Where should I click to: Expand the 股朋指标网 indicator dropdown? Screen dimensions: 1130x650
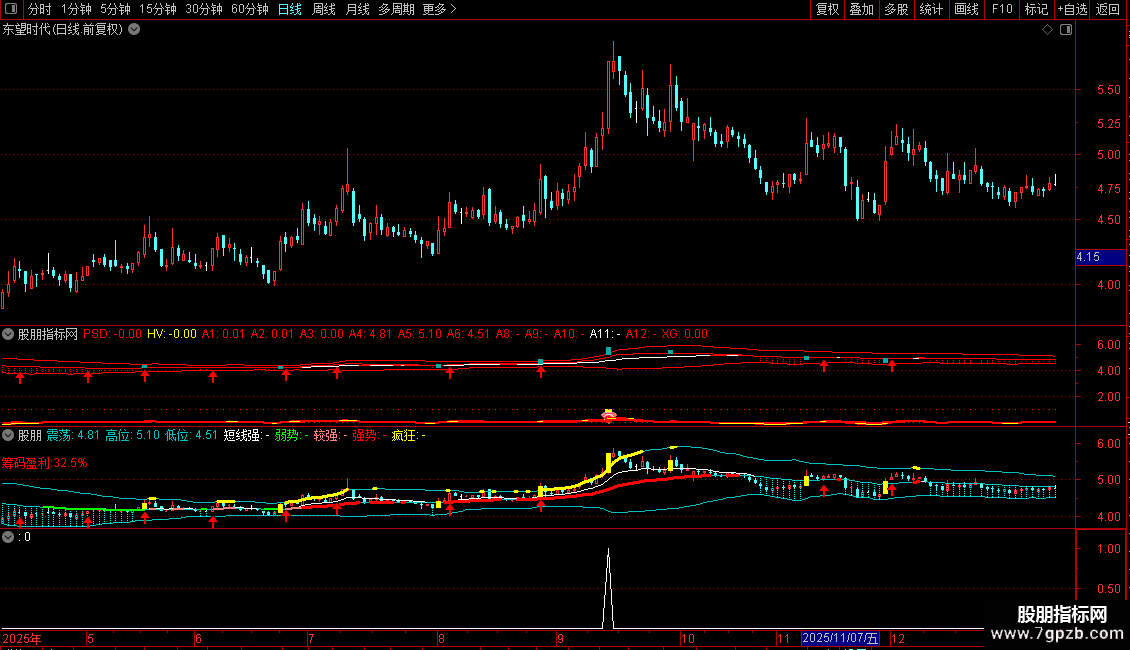pos(8,334)
